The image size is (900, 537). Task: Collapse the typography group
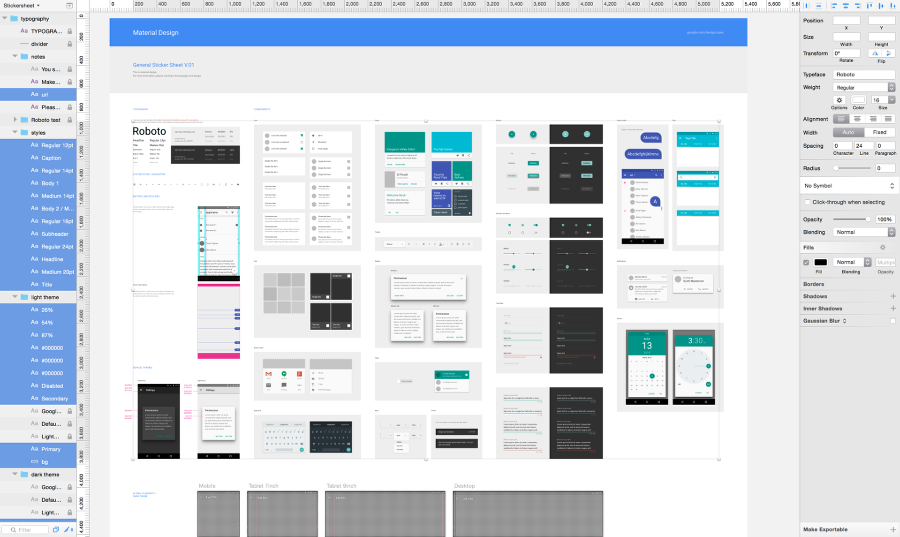[x=5, y=19]
